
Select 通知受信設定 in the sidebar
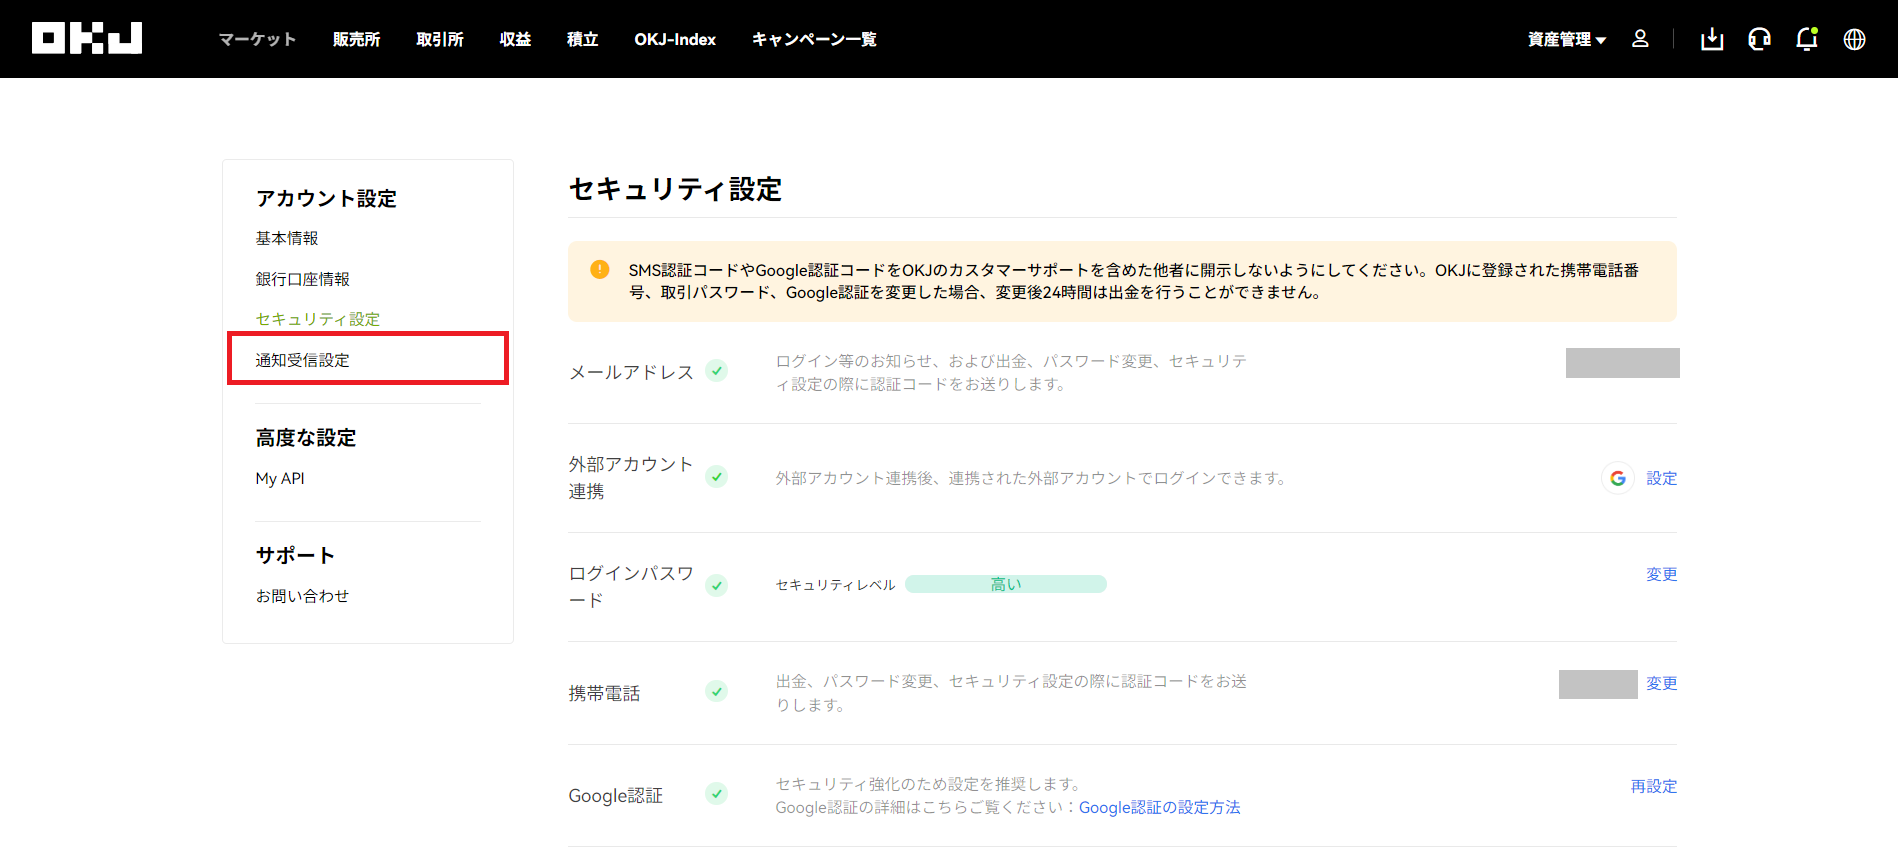pos(303,360)
